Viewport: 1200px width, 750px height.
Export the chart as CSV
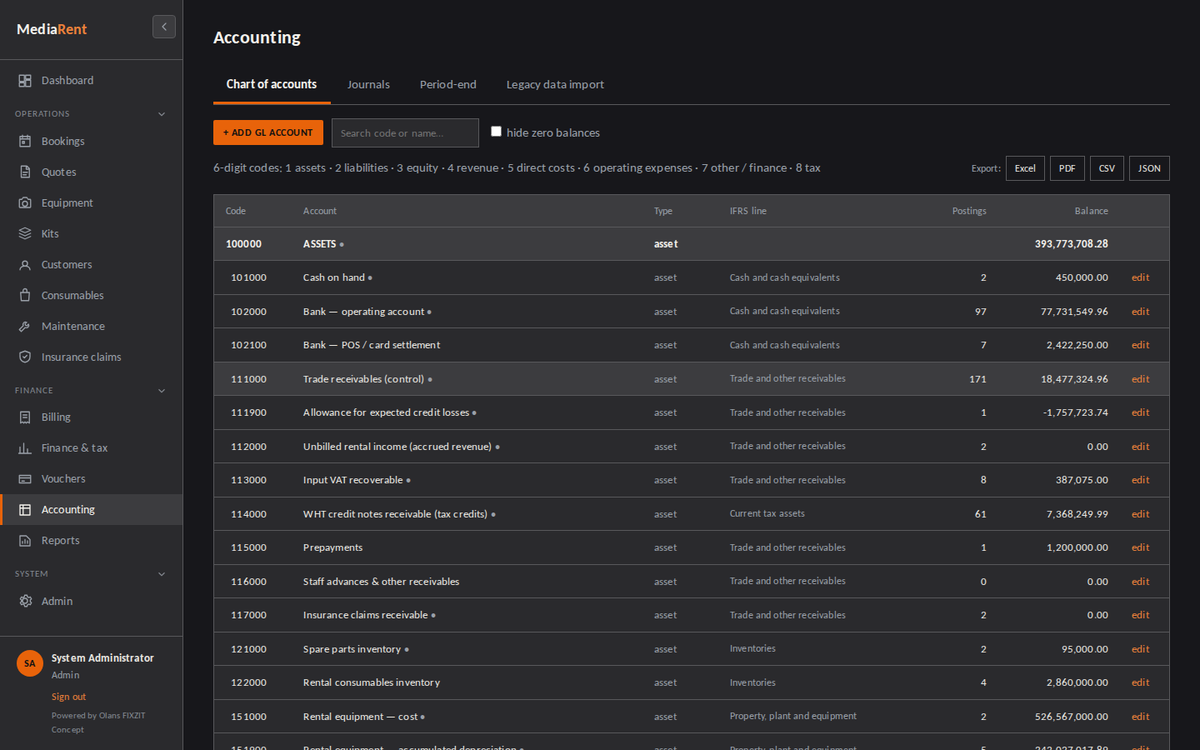pyautogui.click(x=1107, y=168)
